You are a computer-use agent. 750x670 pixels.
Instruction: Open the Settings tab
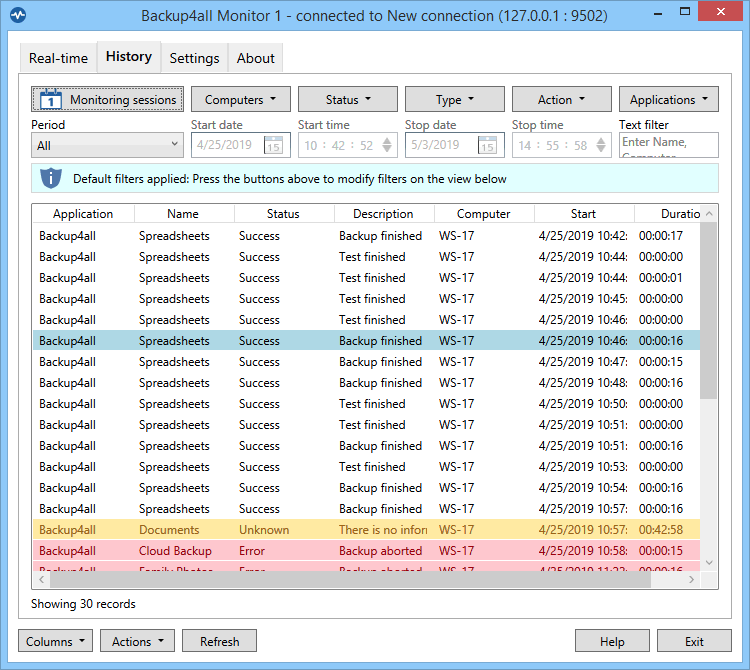(194, 58)
